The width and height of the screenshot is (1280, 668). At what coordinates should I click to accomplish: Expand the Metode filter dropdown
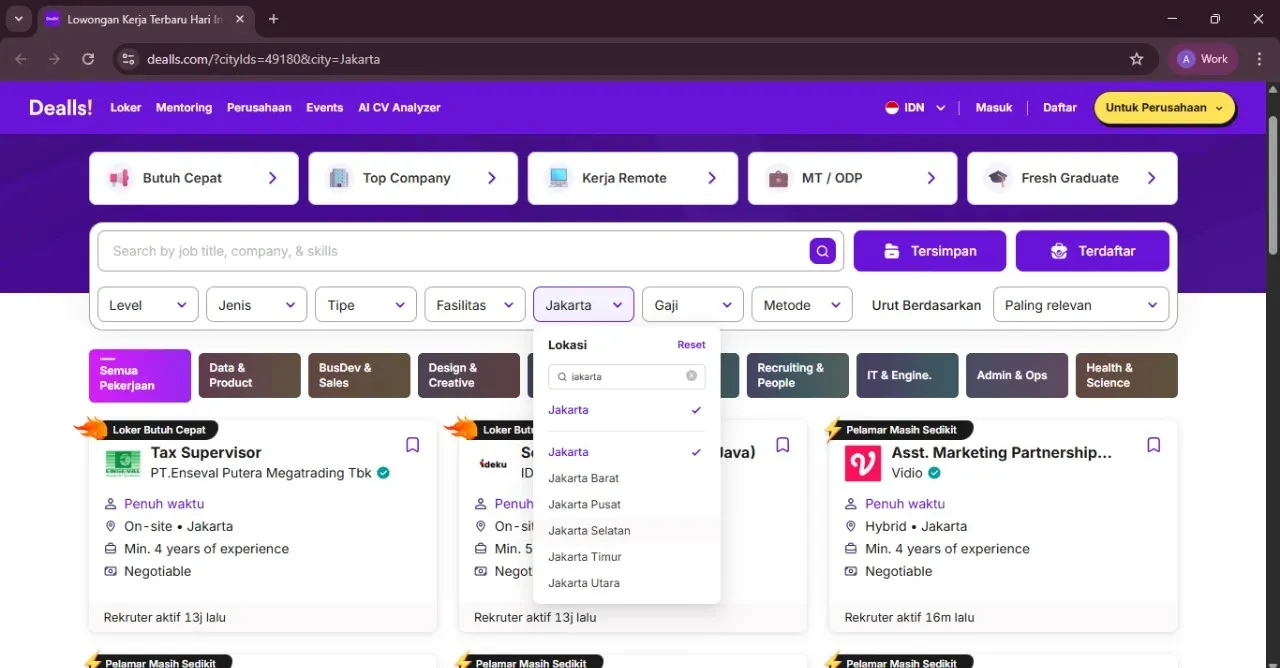802,305
